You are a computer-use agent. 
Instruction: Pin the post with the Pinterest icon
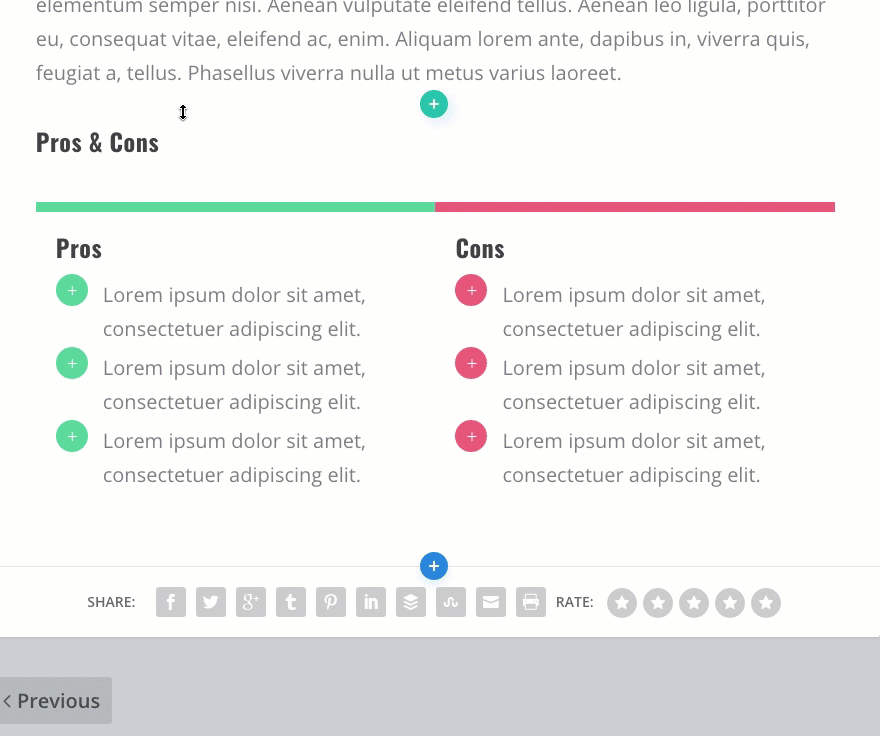pyautogui.click(x=331, y=602)
